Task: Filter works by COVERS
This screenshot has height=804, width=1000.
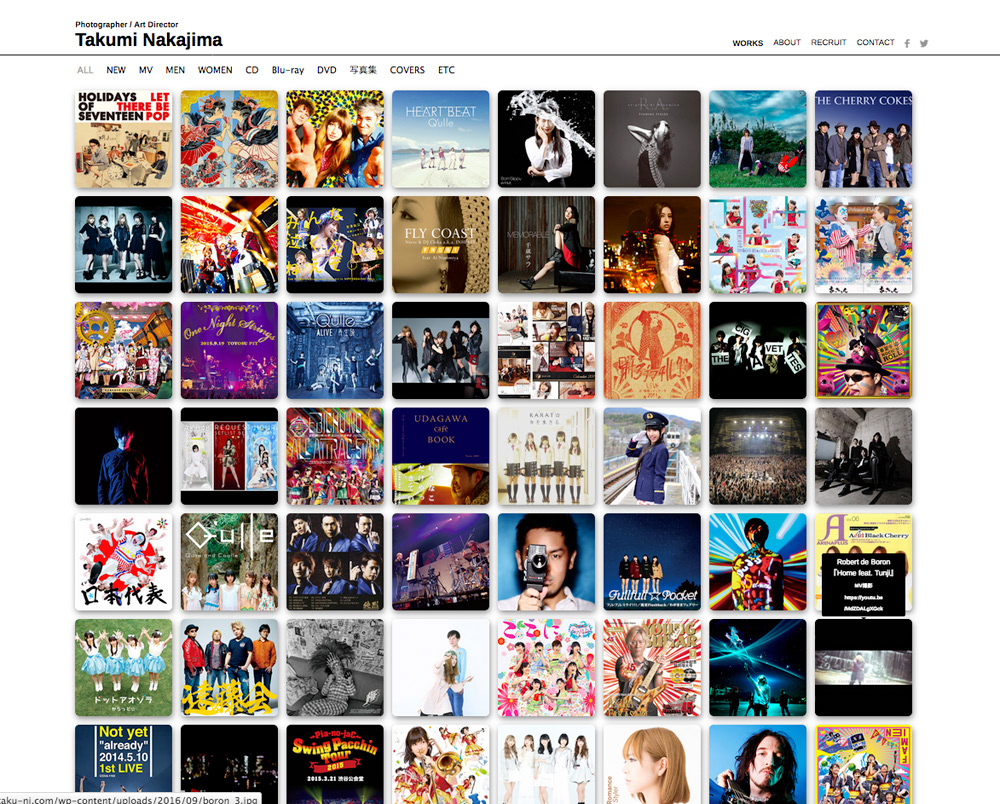Action: tap(407, 70)
